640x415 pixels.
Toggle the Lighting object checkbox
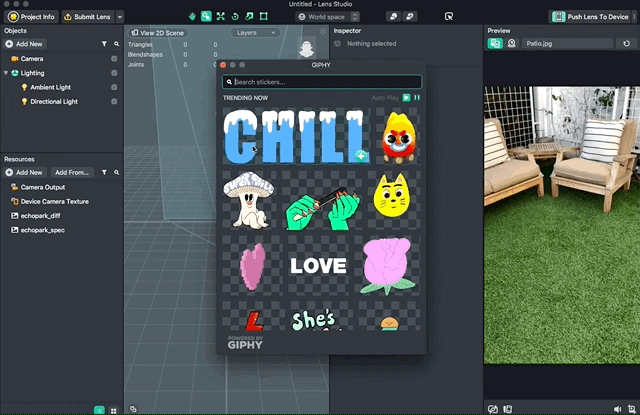pos(114,73)
